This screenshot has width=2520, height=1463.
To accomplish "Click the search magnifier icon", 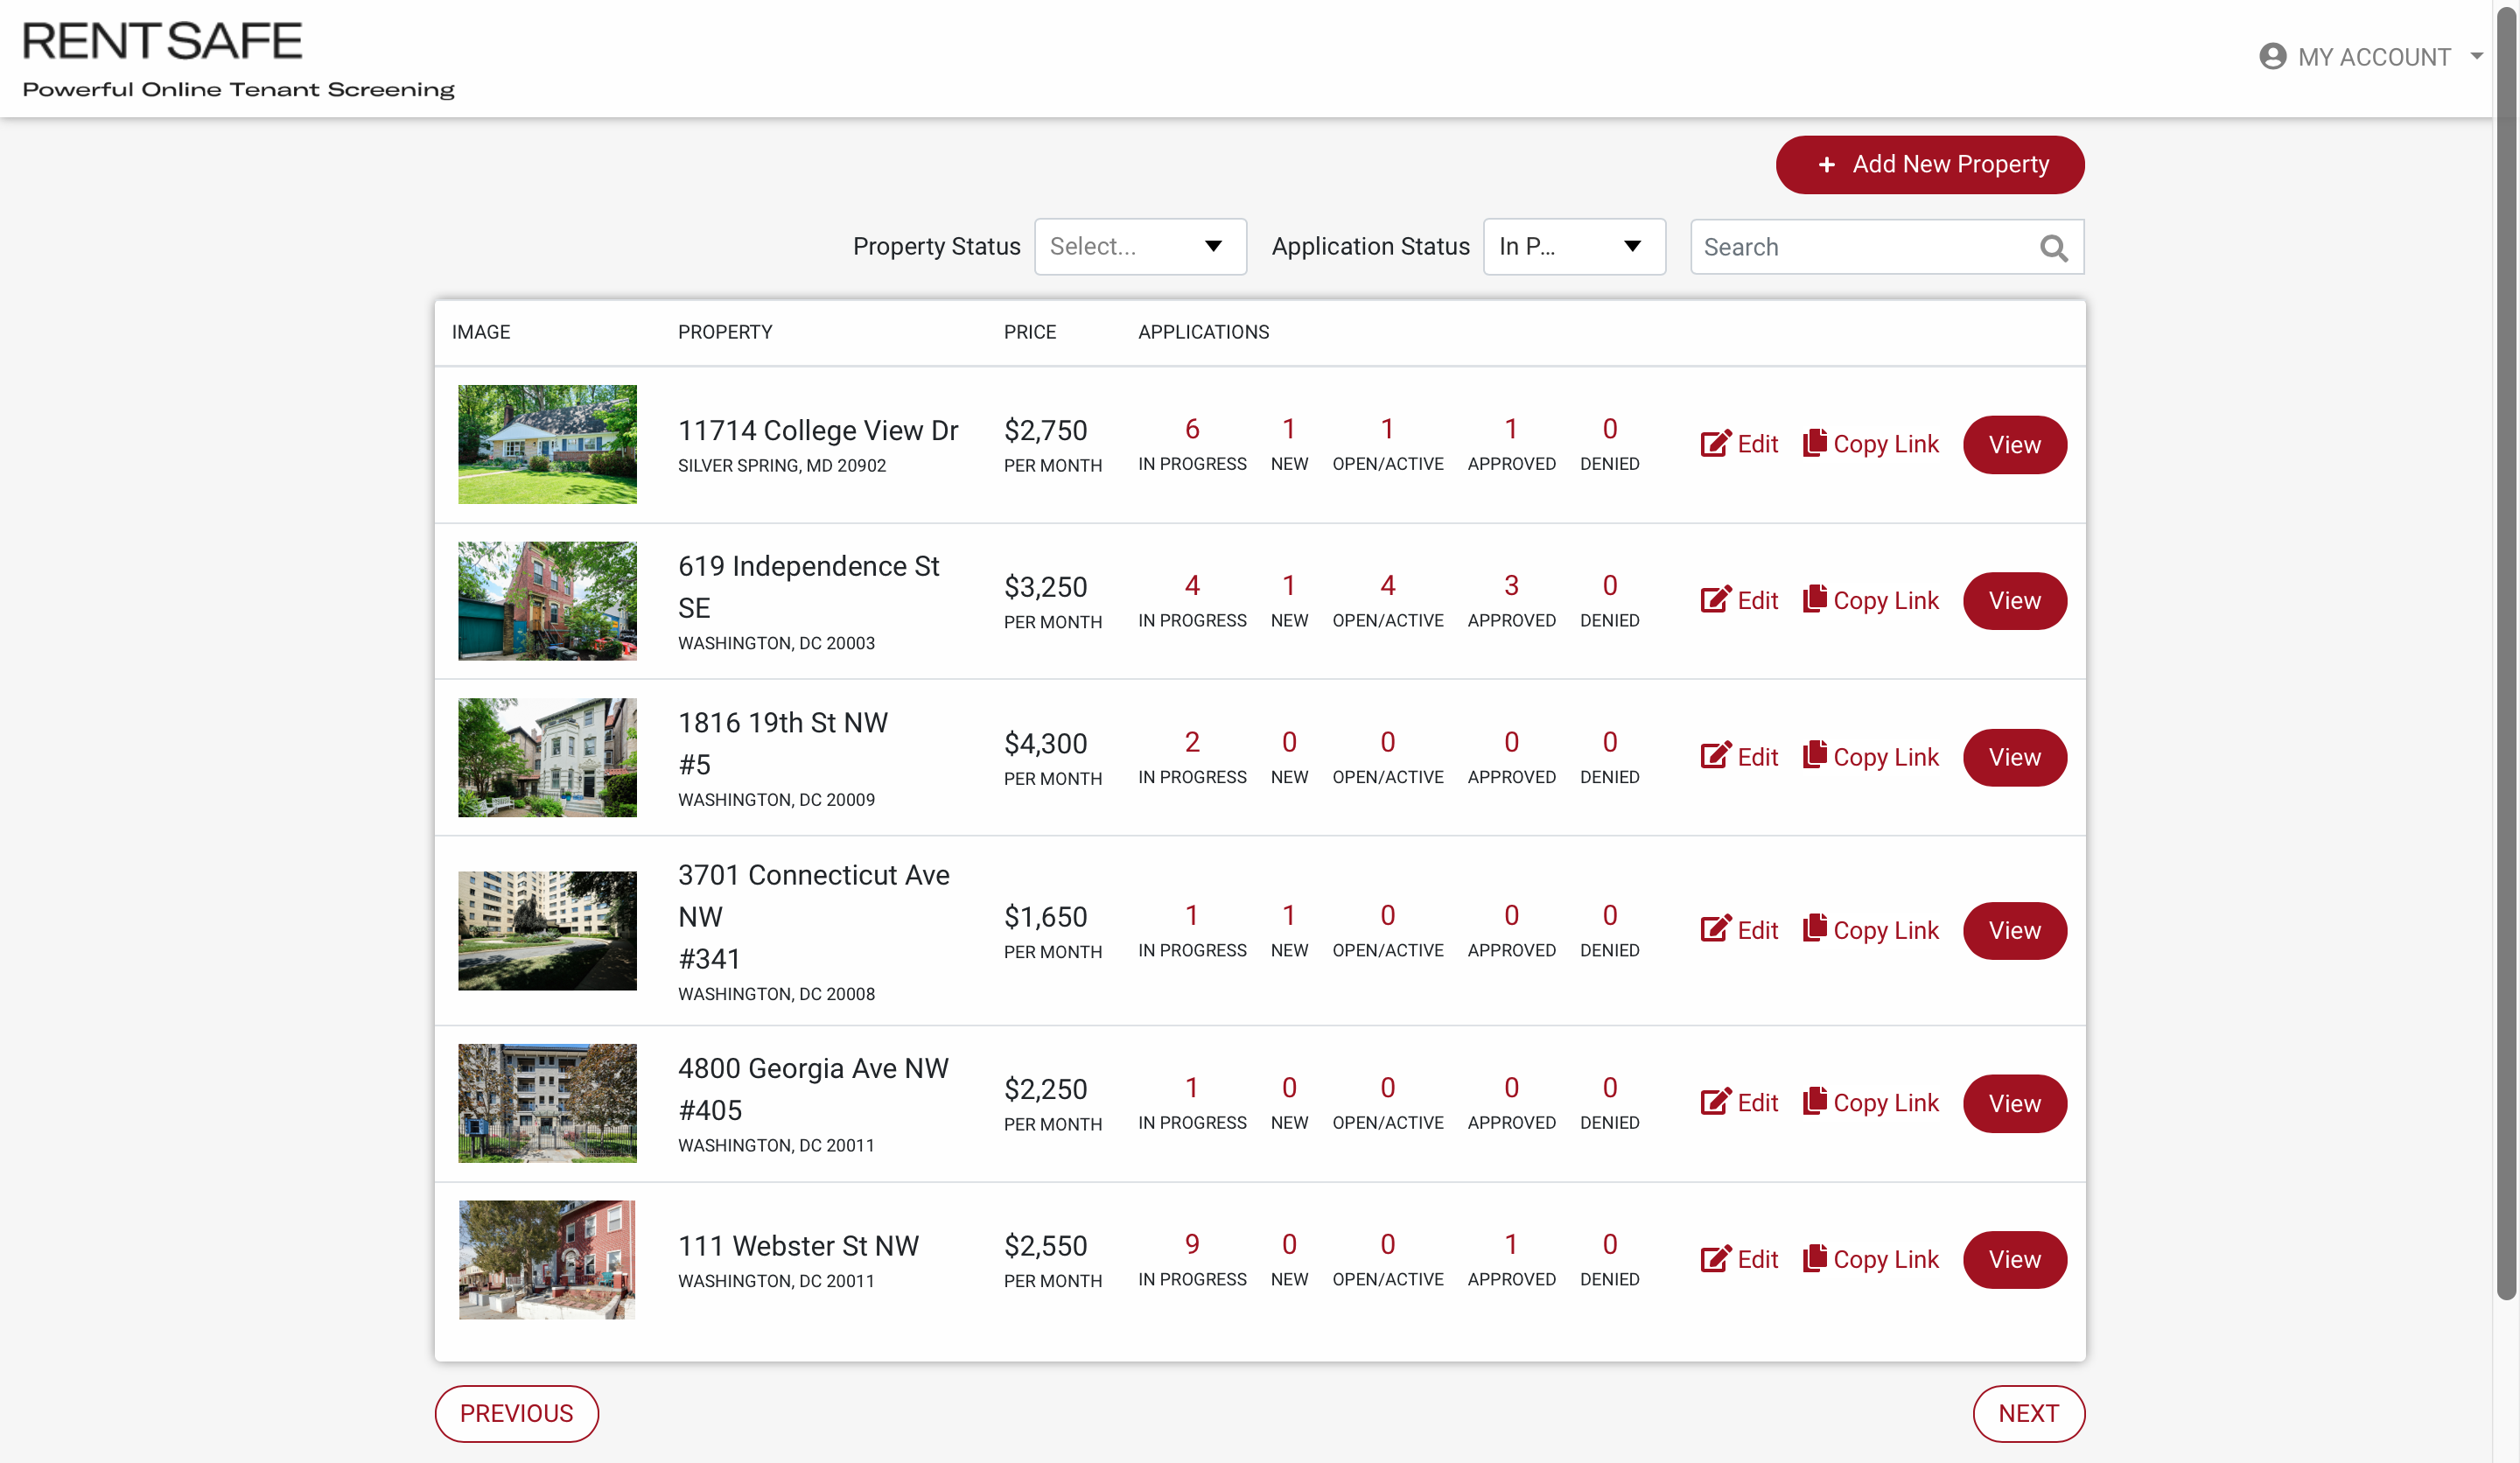I will point(2053,247).
